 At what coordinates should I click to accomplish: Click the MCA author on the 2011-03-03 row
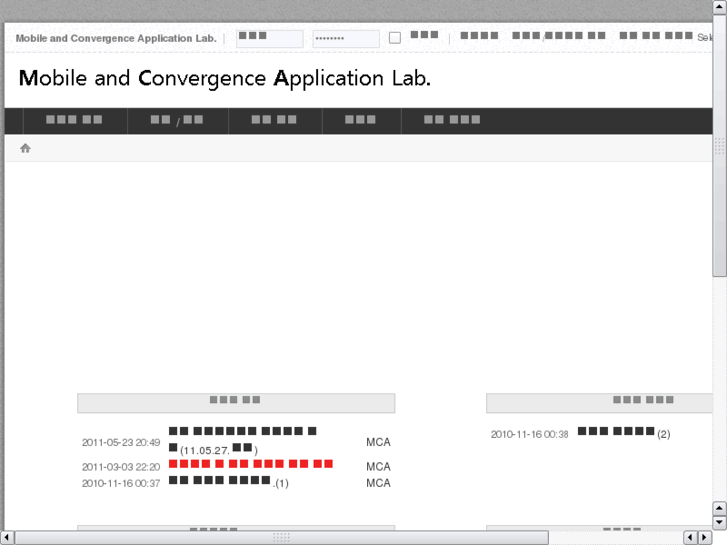coord(378,466)
